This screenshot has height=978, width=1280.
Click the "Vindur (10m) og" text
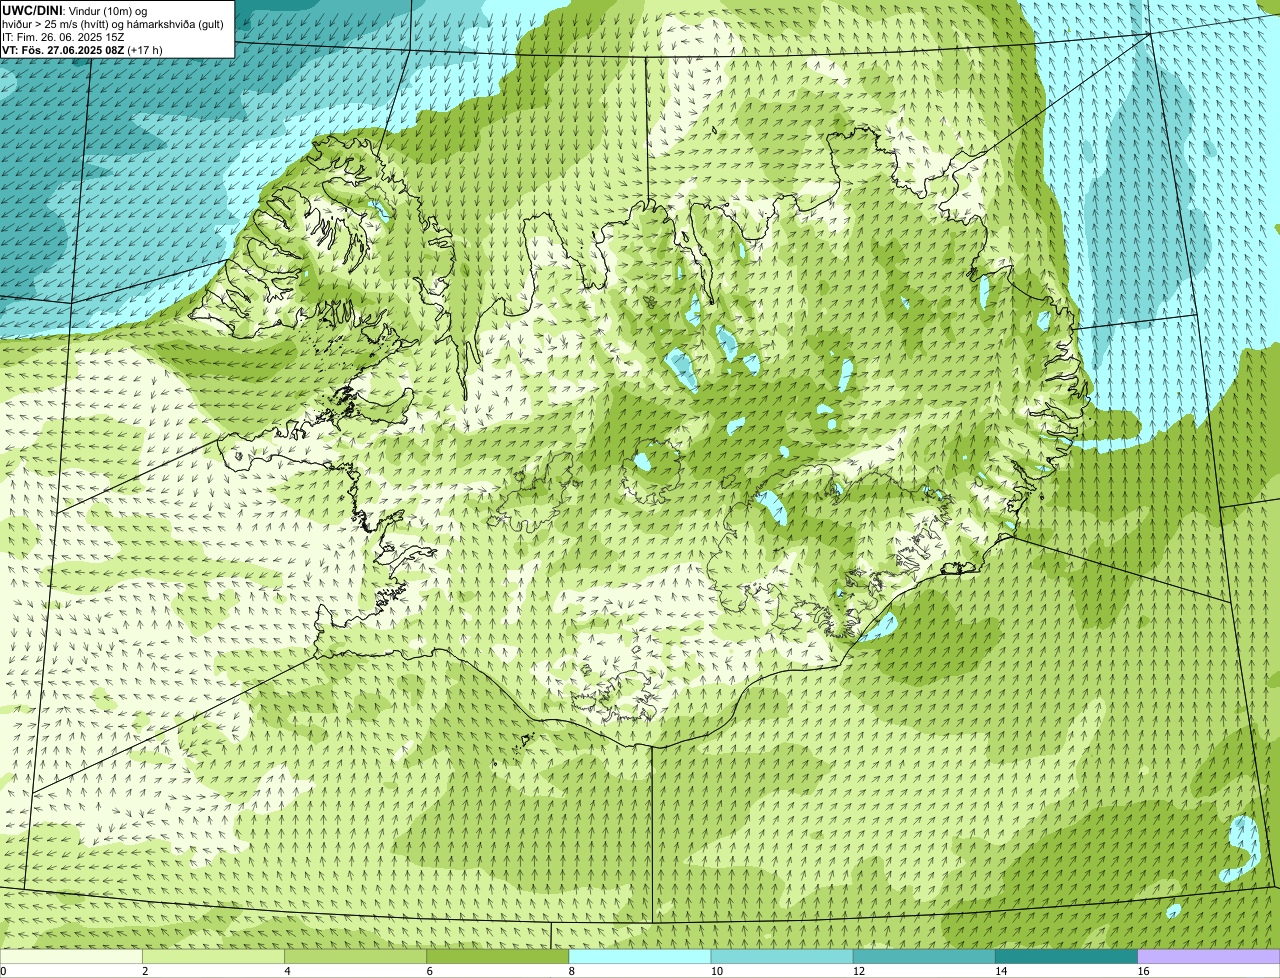click(x=107, y=11)
